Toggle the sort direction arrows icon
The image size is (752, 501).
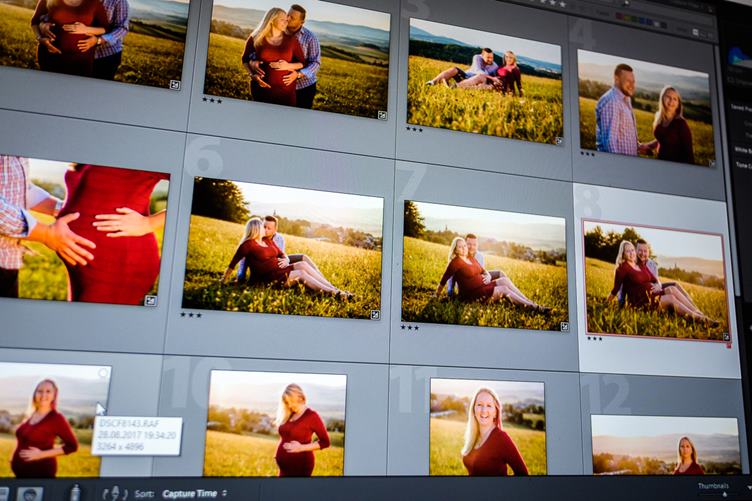coord(115,493)
